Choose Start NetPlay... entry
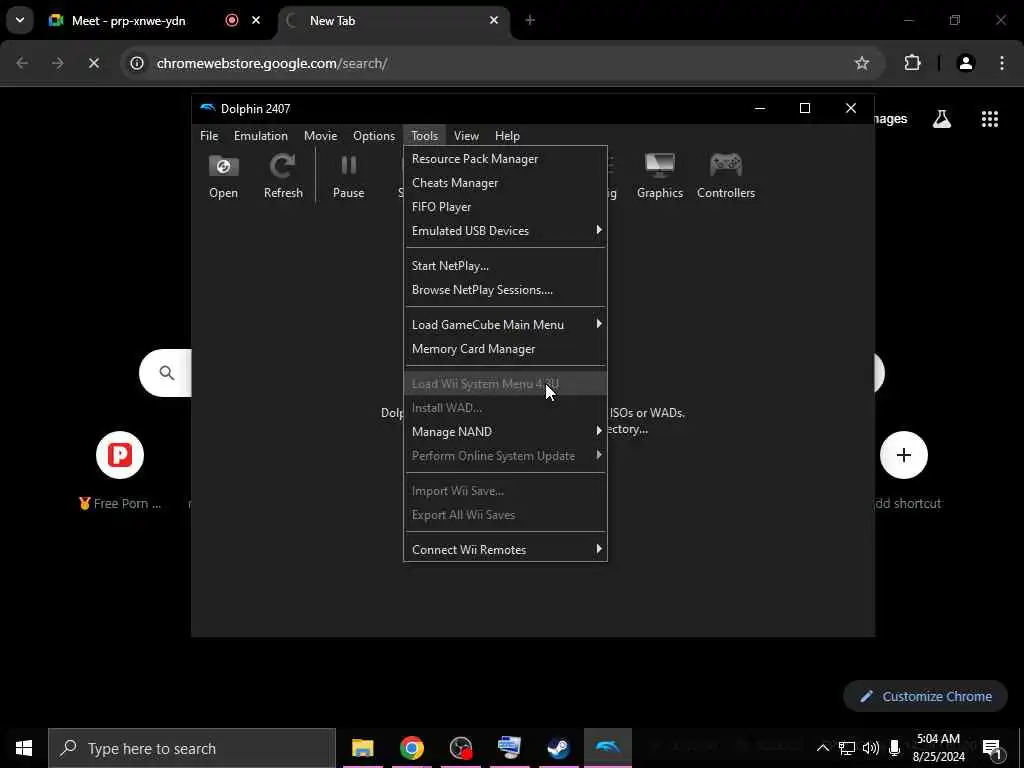The width and height of the screenshot is (1024, 768). pos(505,266)
